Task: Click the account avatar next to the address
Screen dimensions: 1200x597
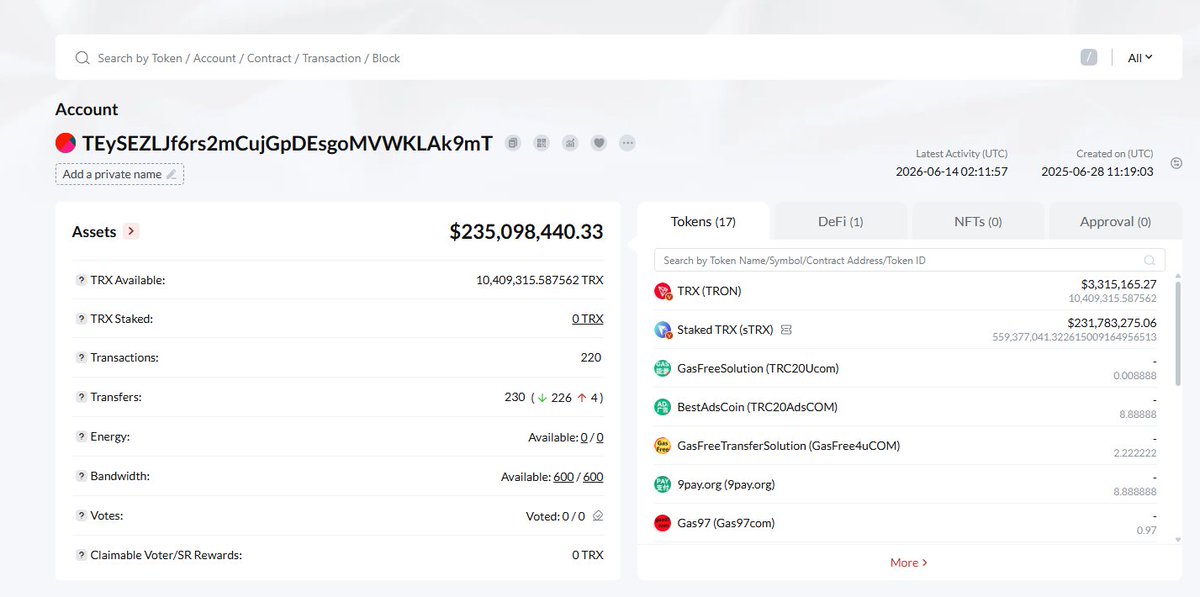Action: 65,143
